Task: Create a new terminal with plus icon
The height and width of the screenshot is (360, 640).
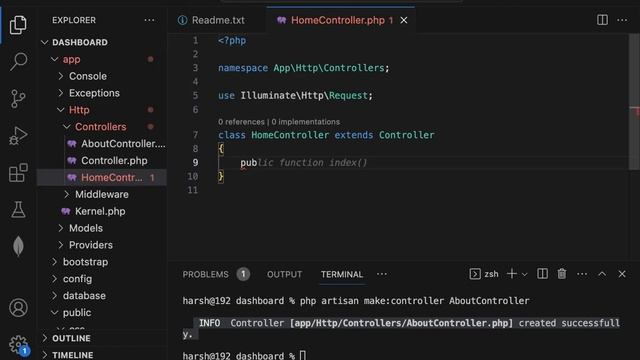Action: coord(511,274)
